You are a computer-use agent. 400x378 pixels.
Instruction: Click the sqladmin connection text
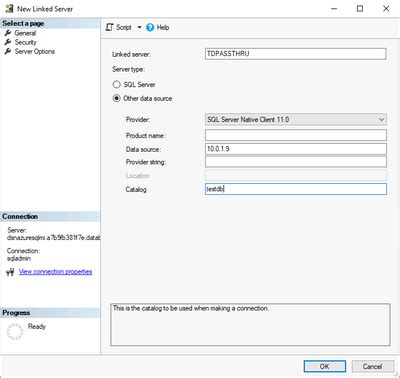click(19, 258)
